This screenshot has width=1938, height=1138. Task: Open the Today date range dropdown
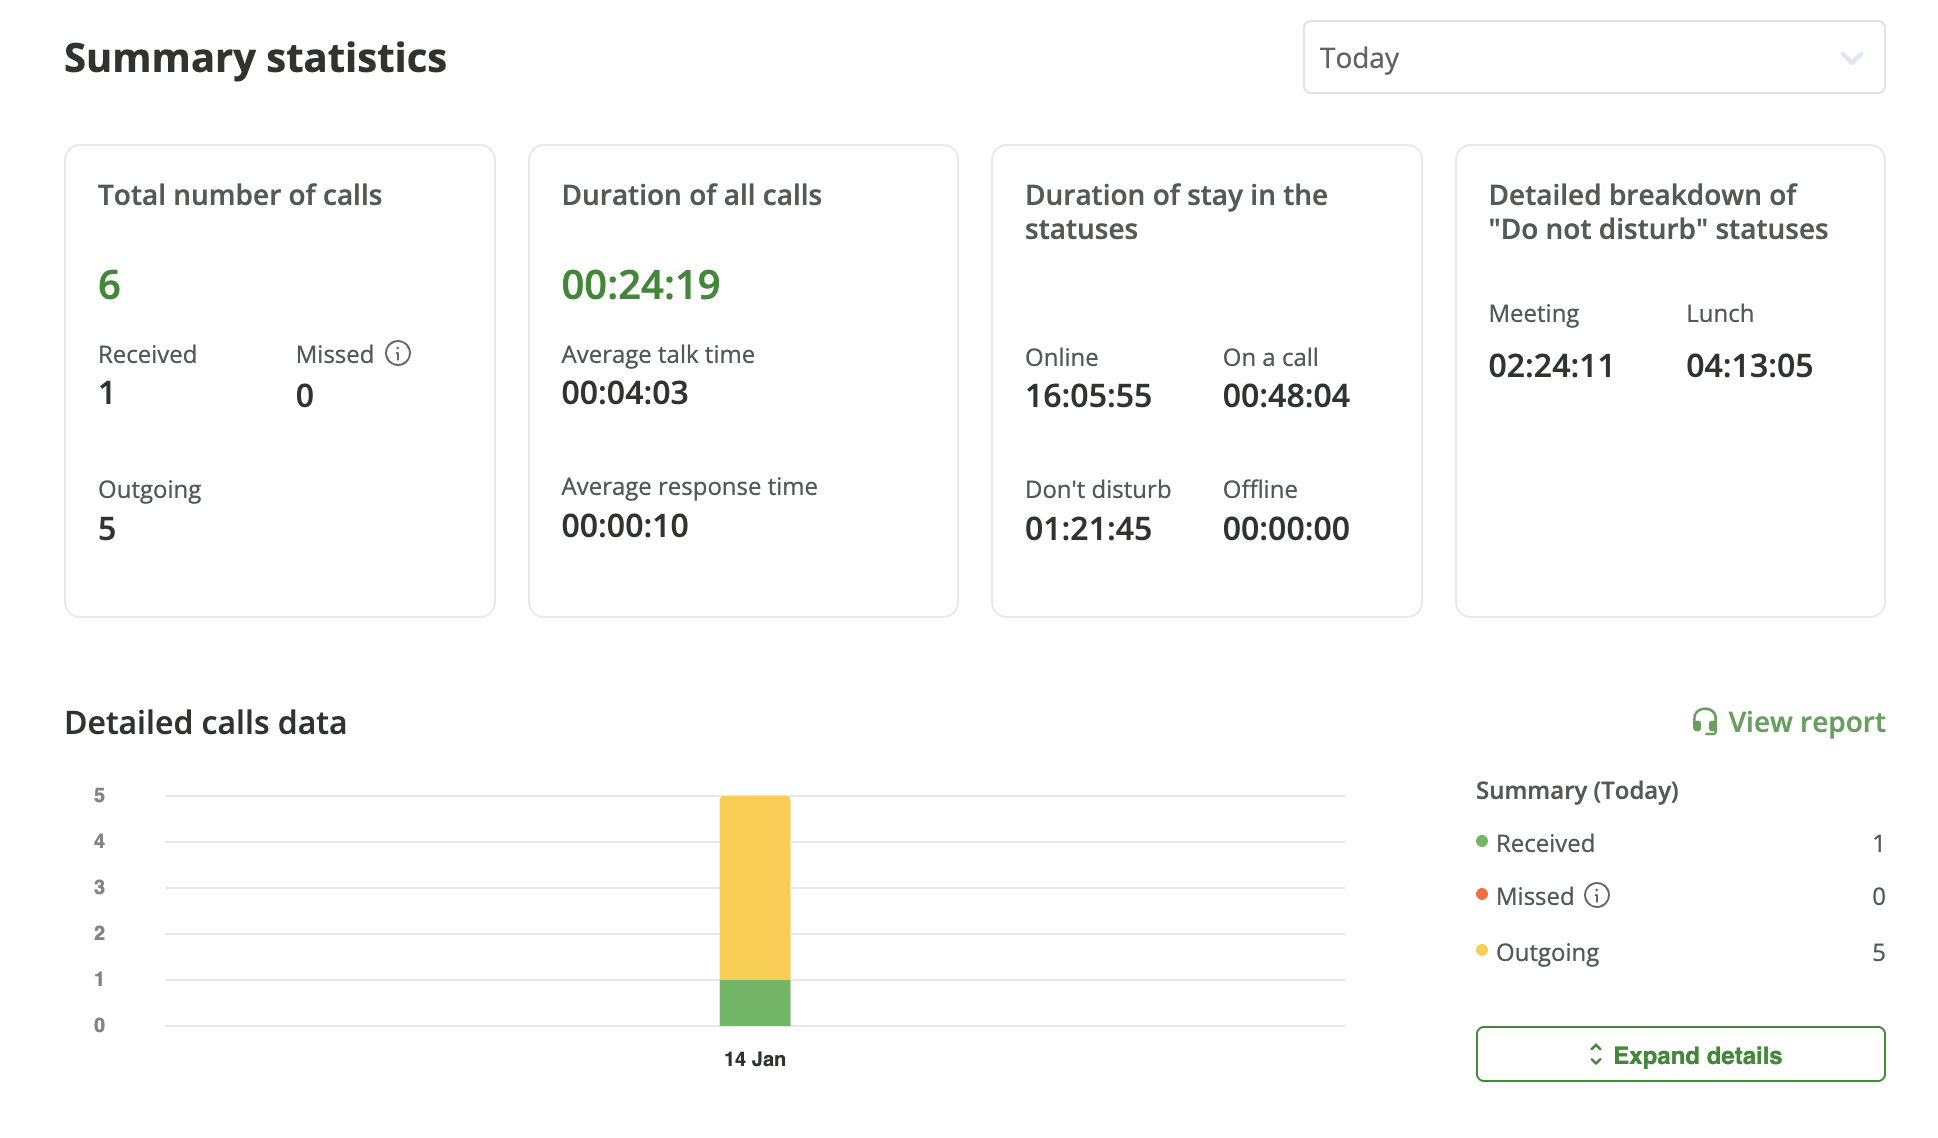pyautogui.click(x=1594, y=57)
